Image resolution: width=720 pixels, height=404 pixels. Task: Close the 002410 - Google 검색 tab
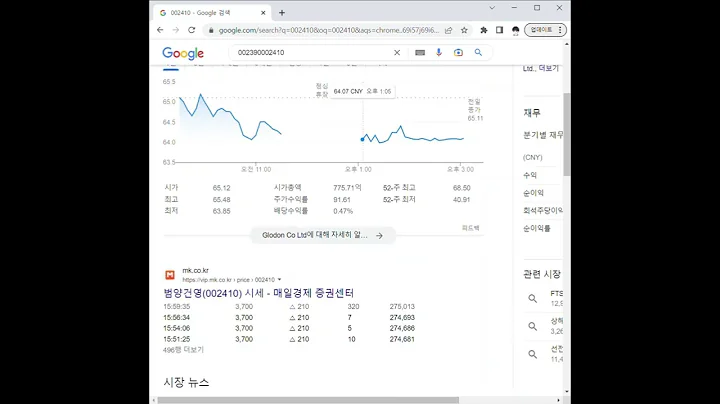pos(263,13)
